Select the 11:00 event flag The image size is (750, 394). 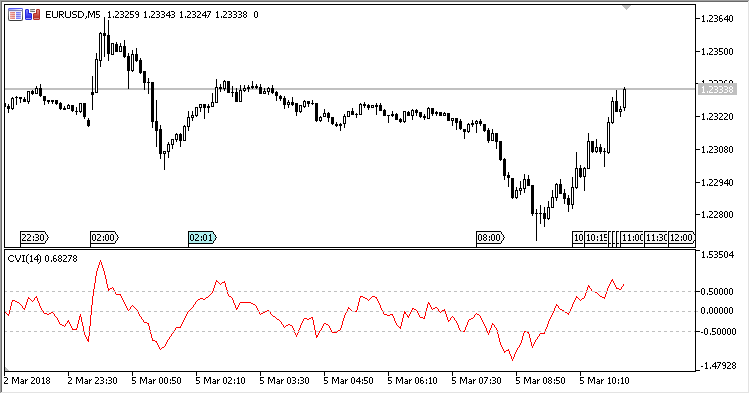pyautogui.click(x=632, y=238)
